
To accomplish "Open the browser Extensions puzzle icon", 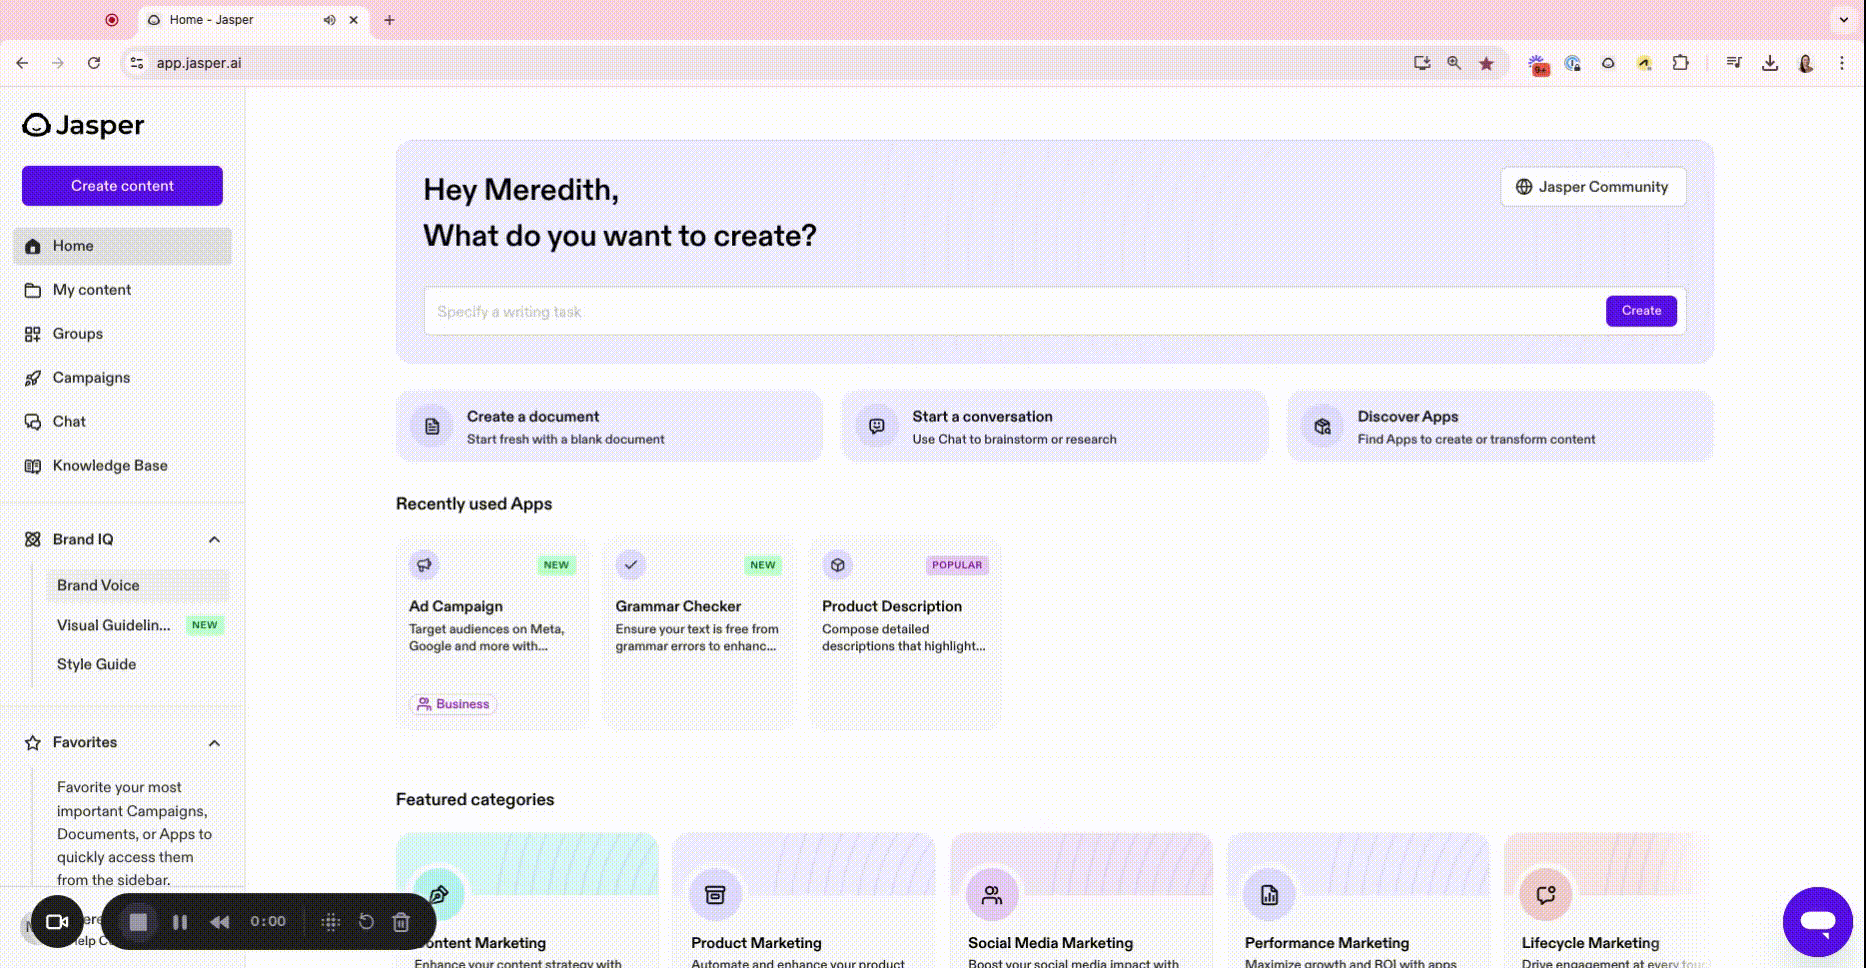I will tap(1680, 63).
